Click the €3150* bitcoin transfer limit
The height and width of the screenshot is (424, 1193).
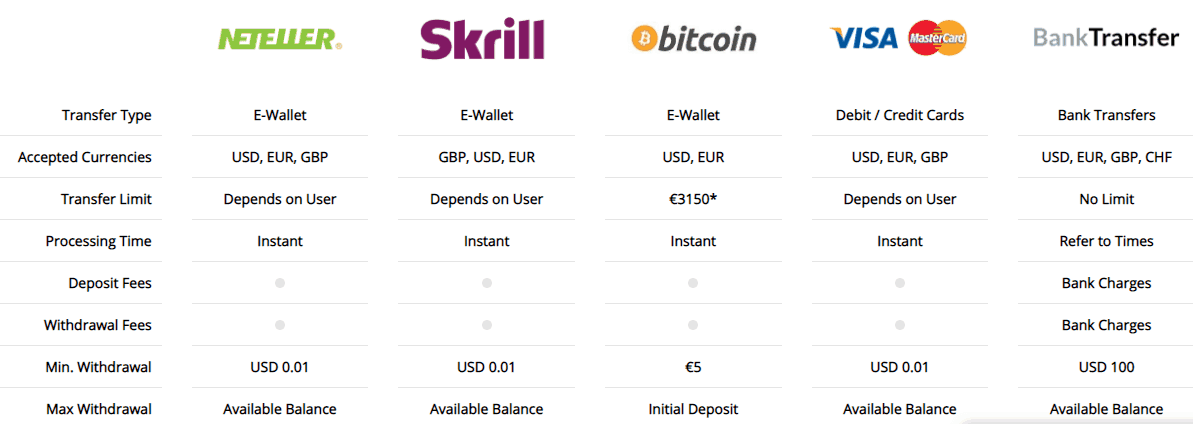pyautogui.click(x=692, y=199)
